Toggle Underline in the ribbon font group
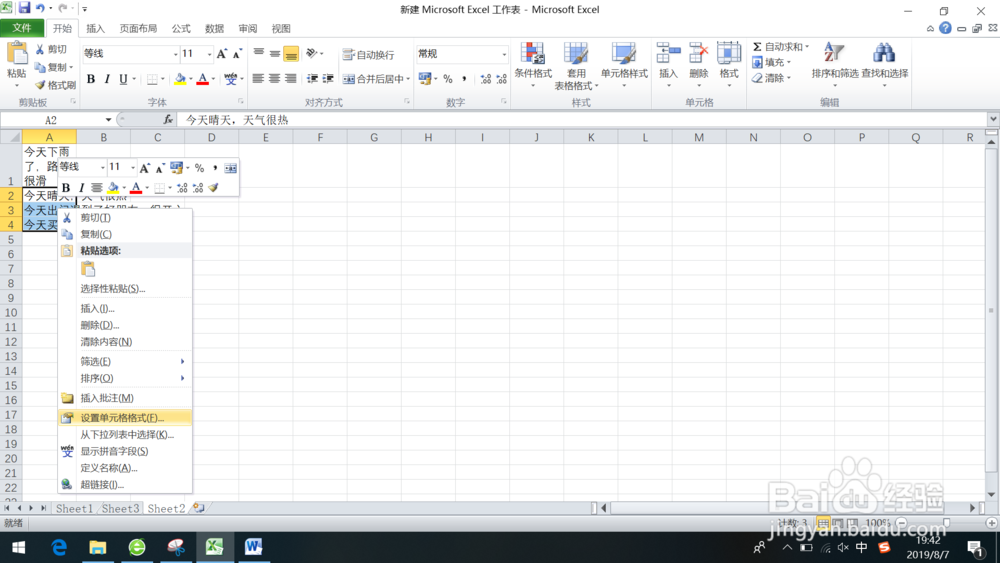 point(123,79)
